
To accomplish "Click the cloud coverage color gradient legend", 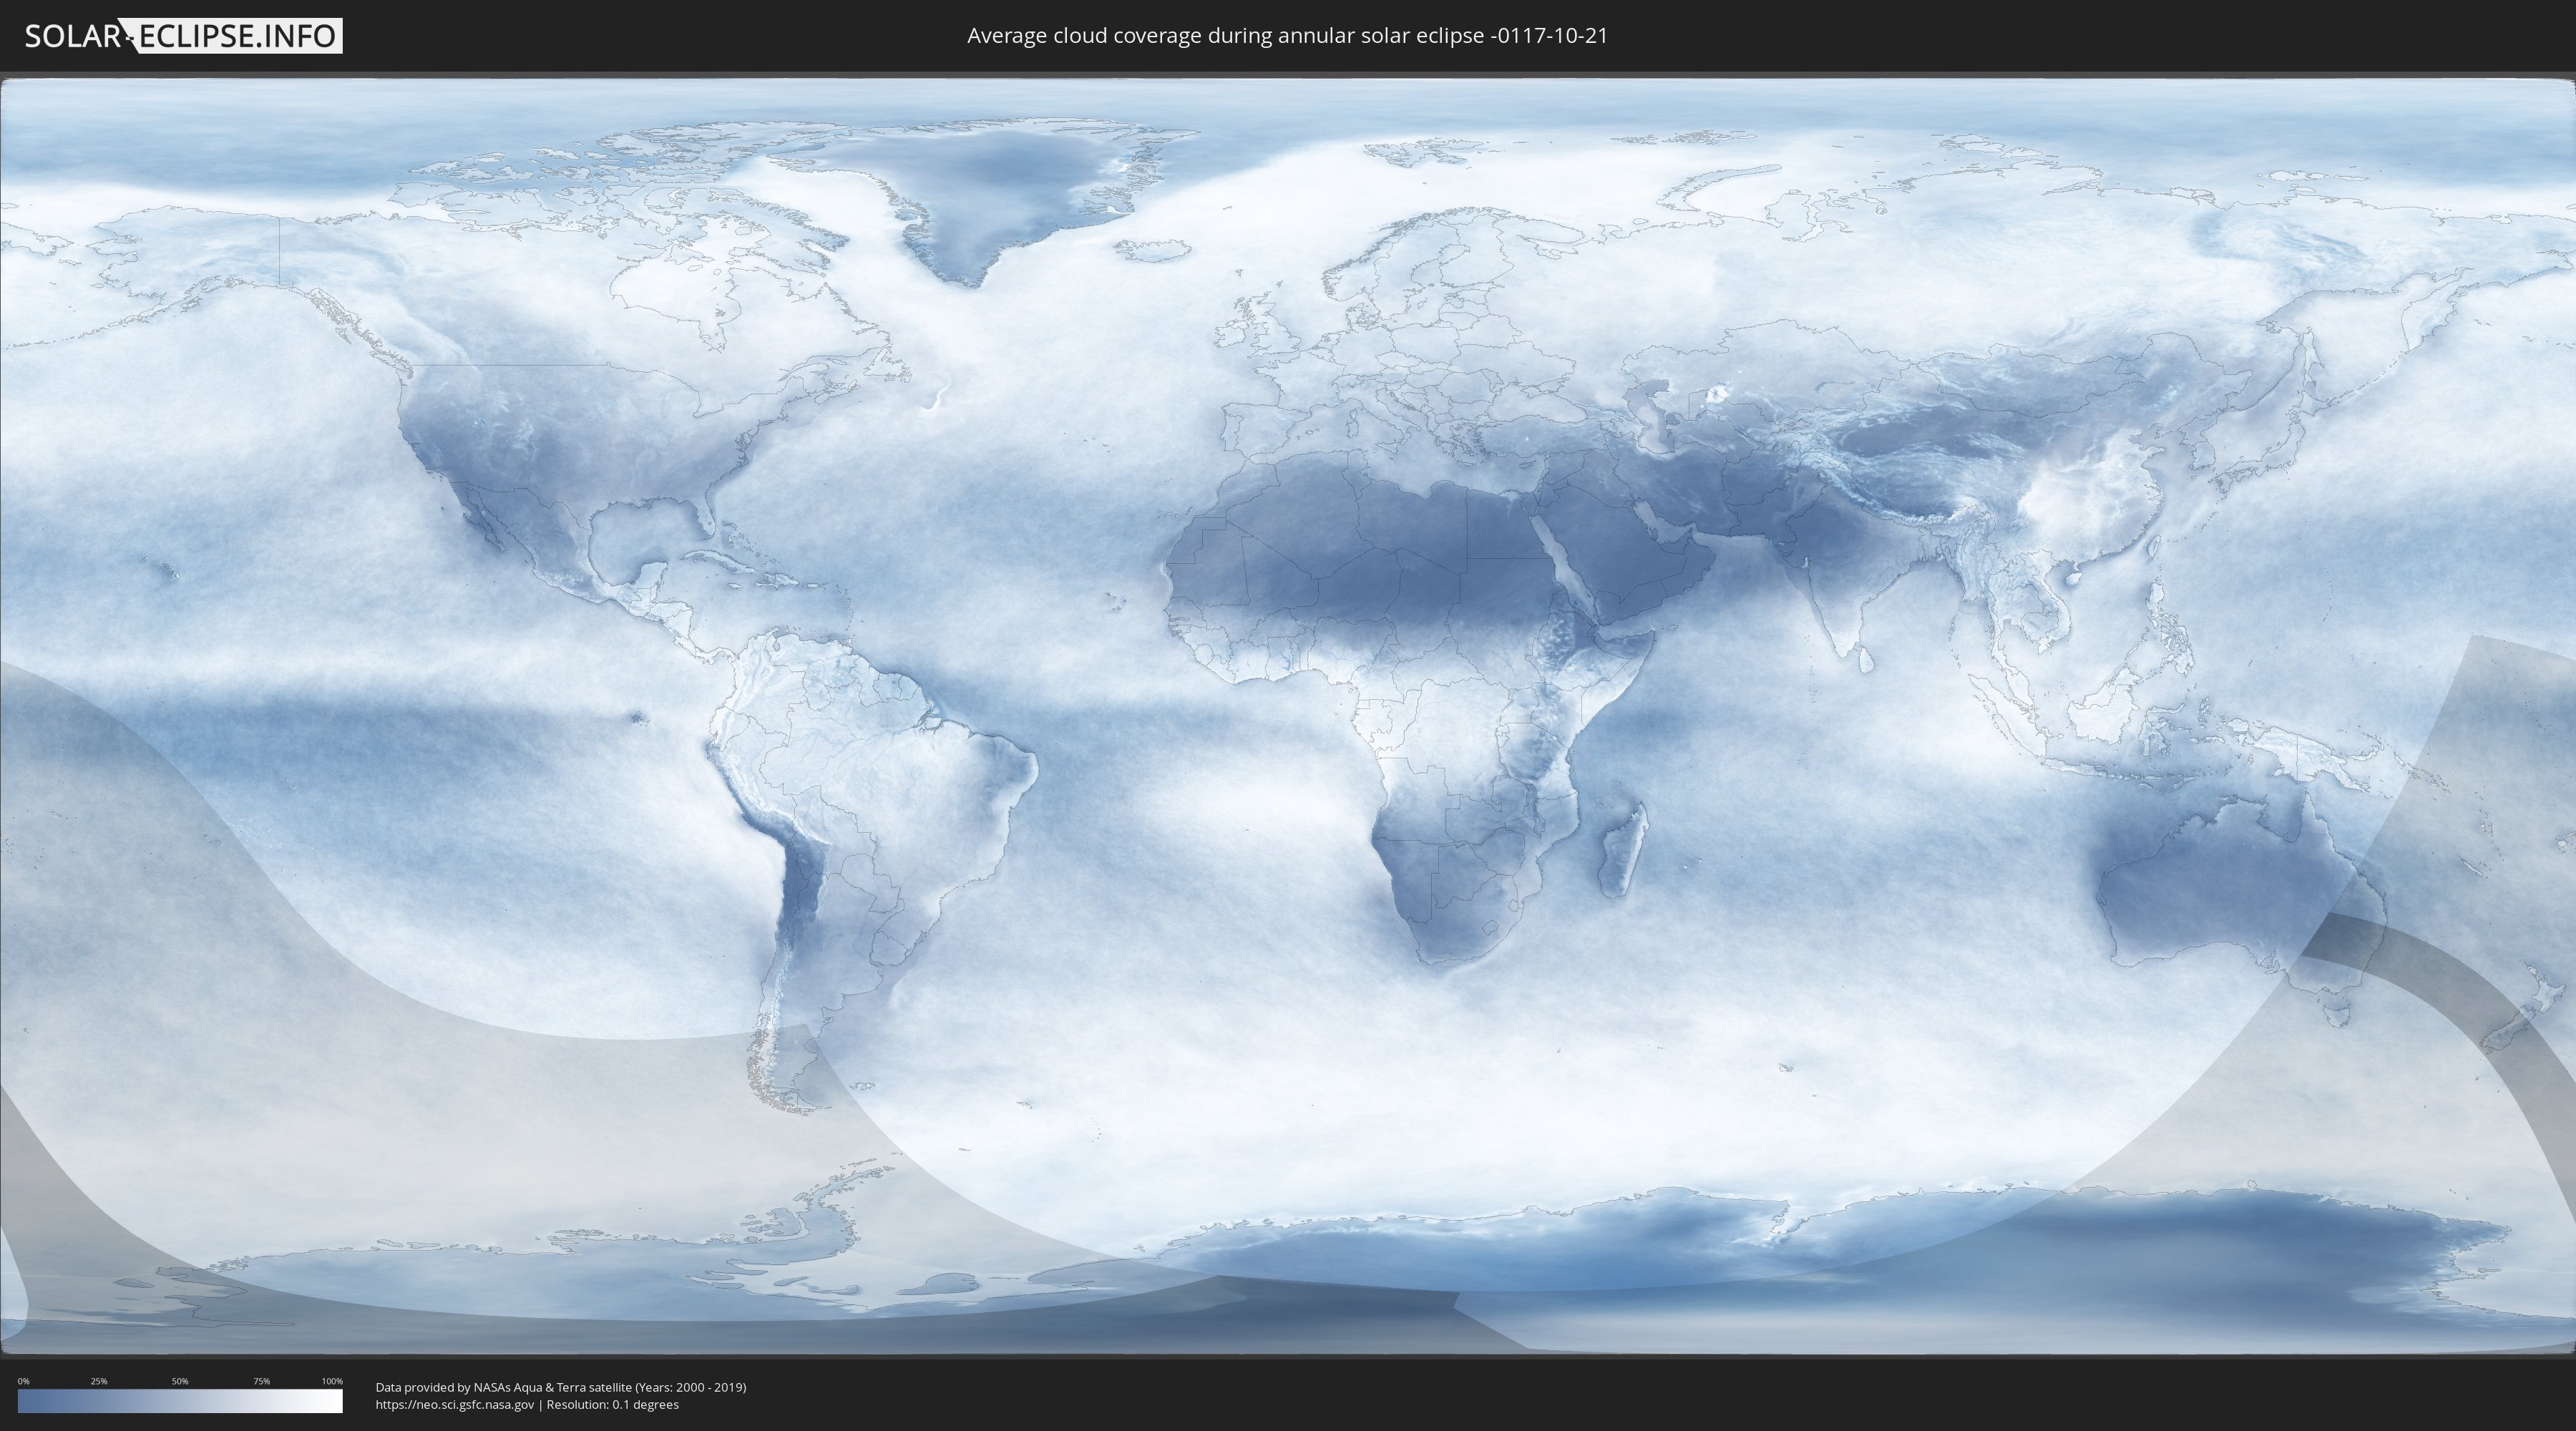I will pyautogui.click(x=180, y=1401).
